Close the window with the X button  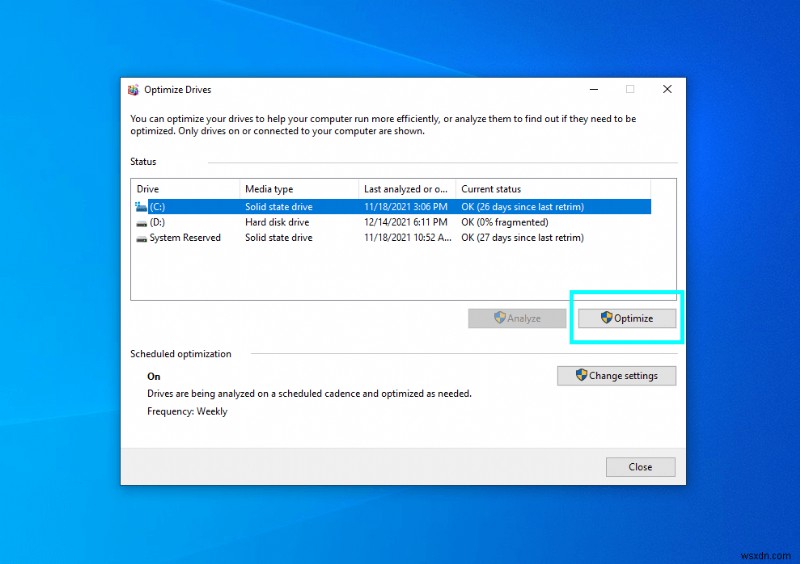pos(667,89)
